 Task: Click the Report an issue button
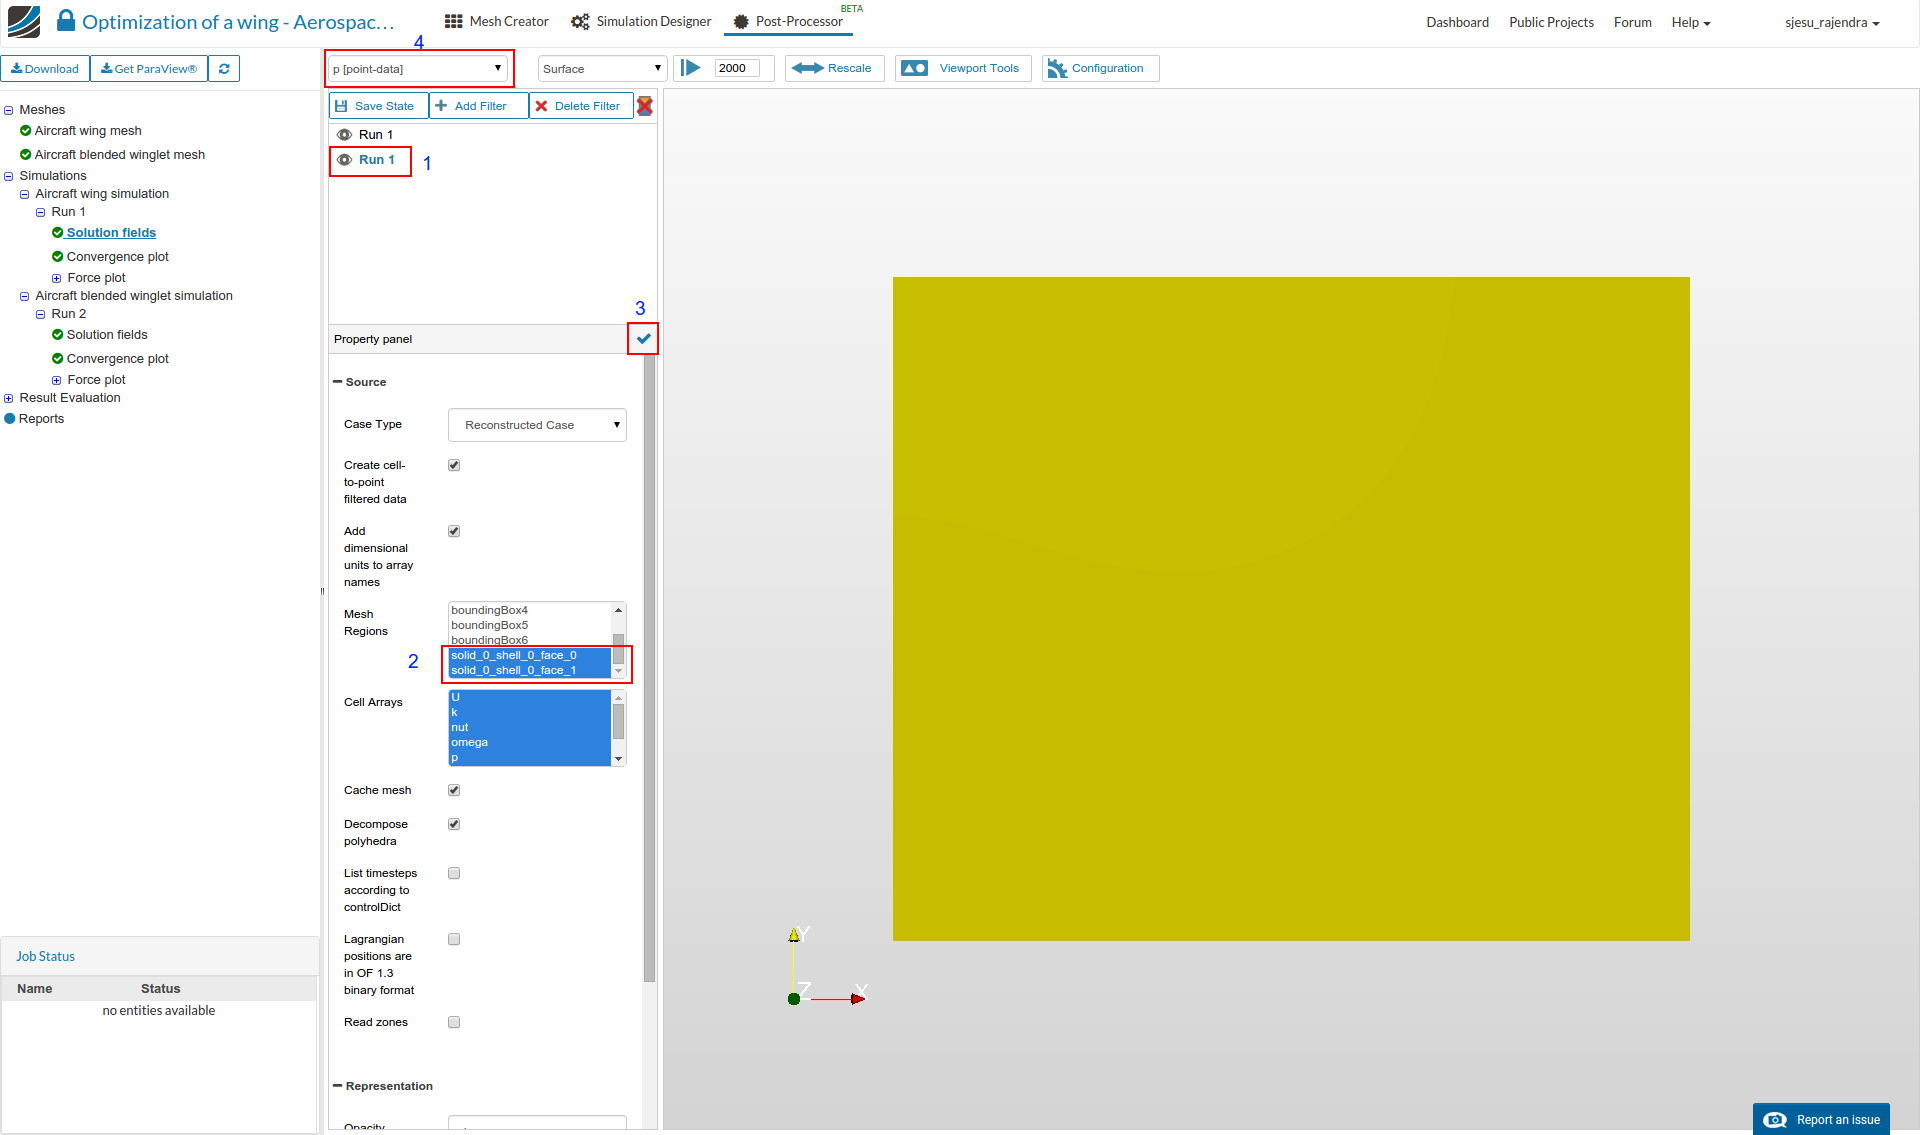tap(1821, 1119)
